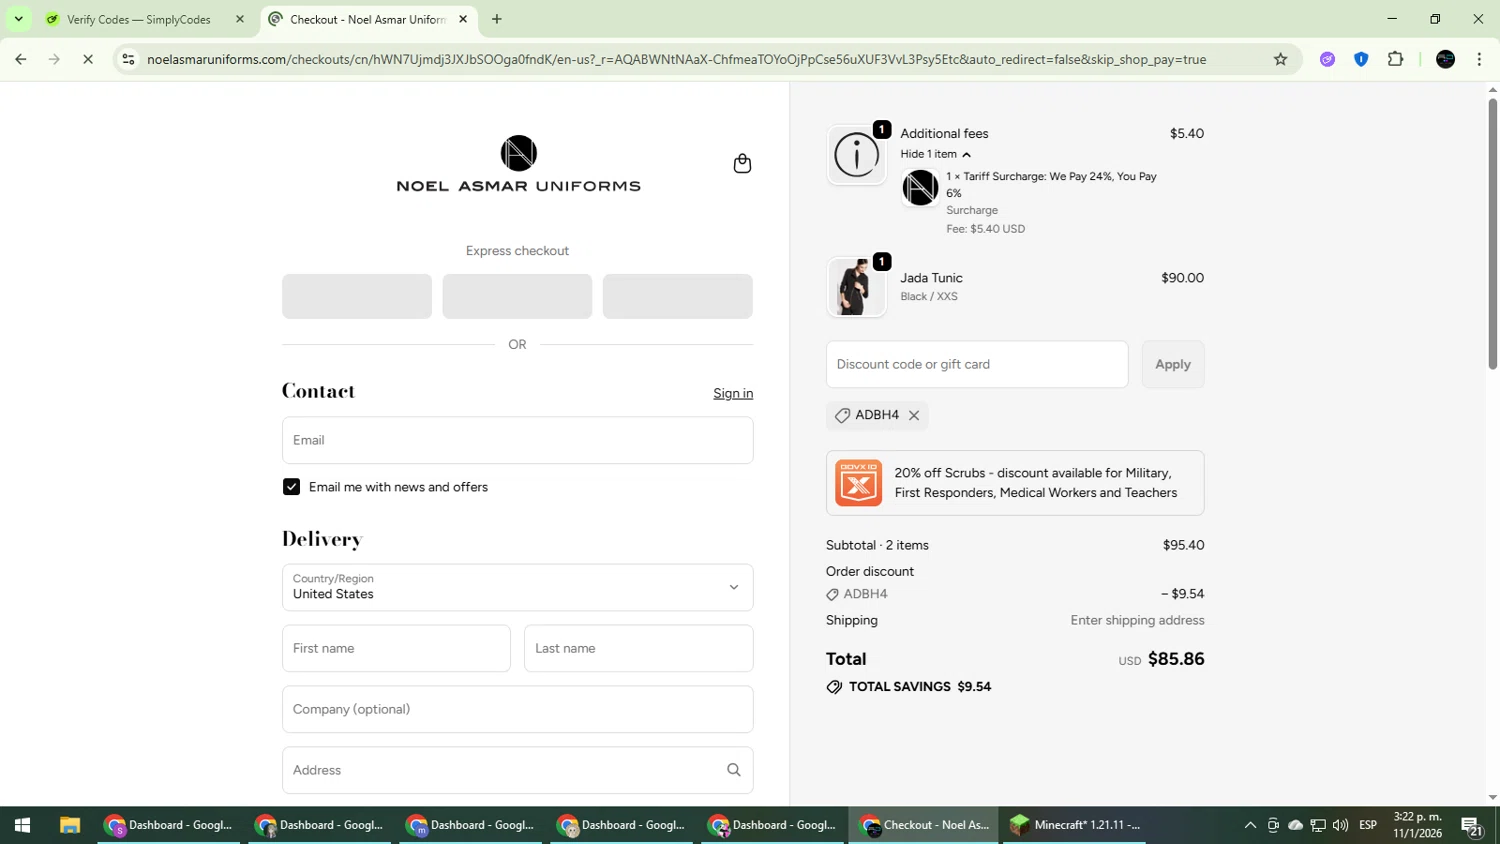Click the ESP language indicator
Image resolution: width=1500 pixels, height=844 pixels.
pyautogui.click(x=1368, y=825)
